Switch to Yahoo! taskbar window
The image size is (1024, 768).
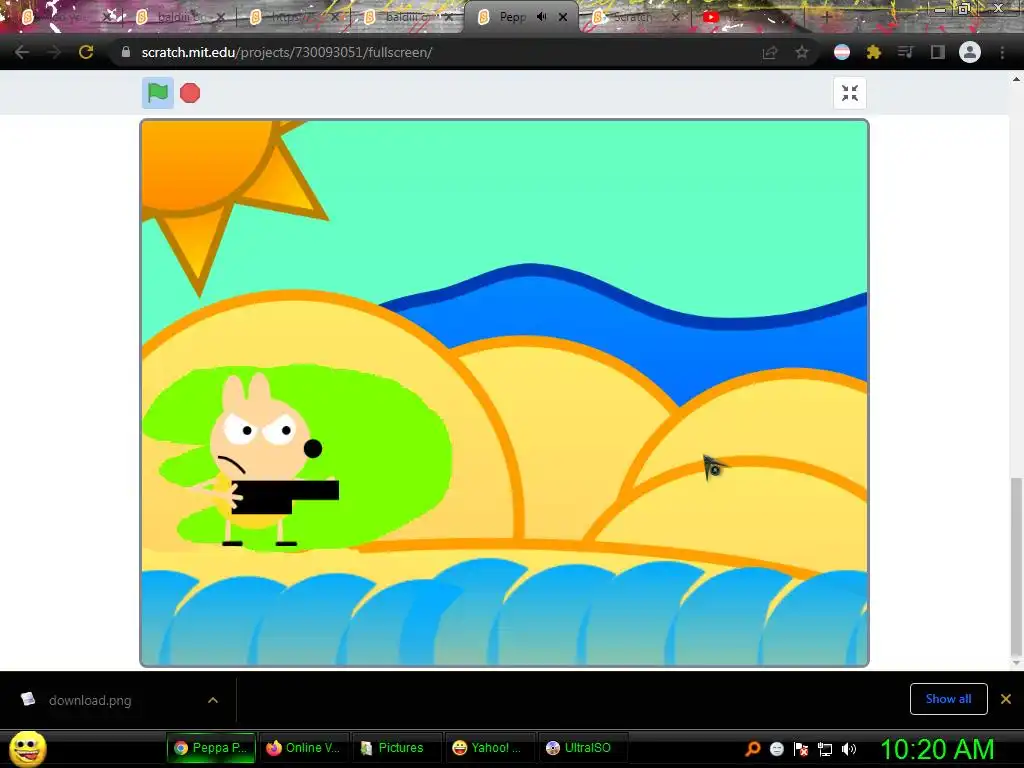tap(491, 748)
